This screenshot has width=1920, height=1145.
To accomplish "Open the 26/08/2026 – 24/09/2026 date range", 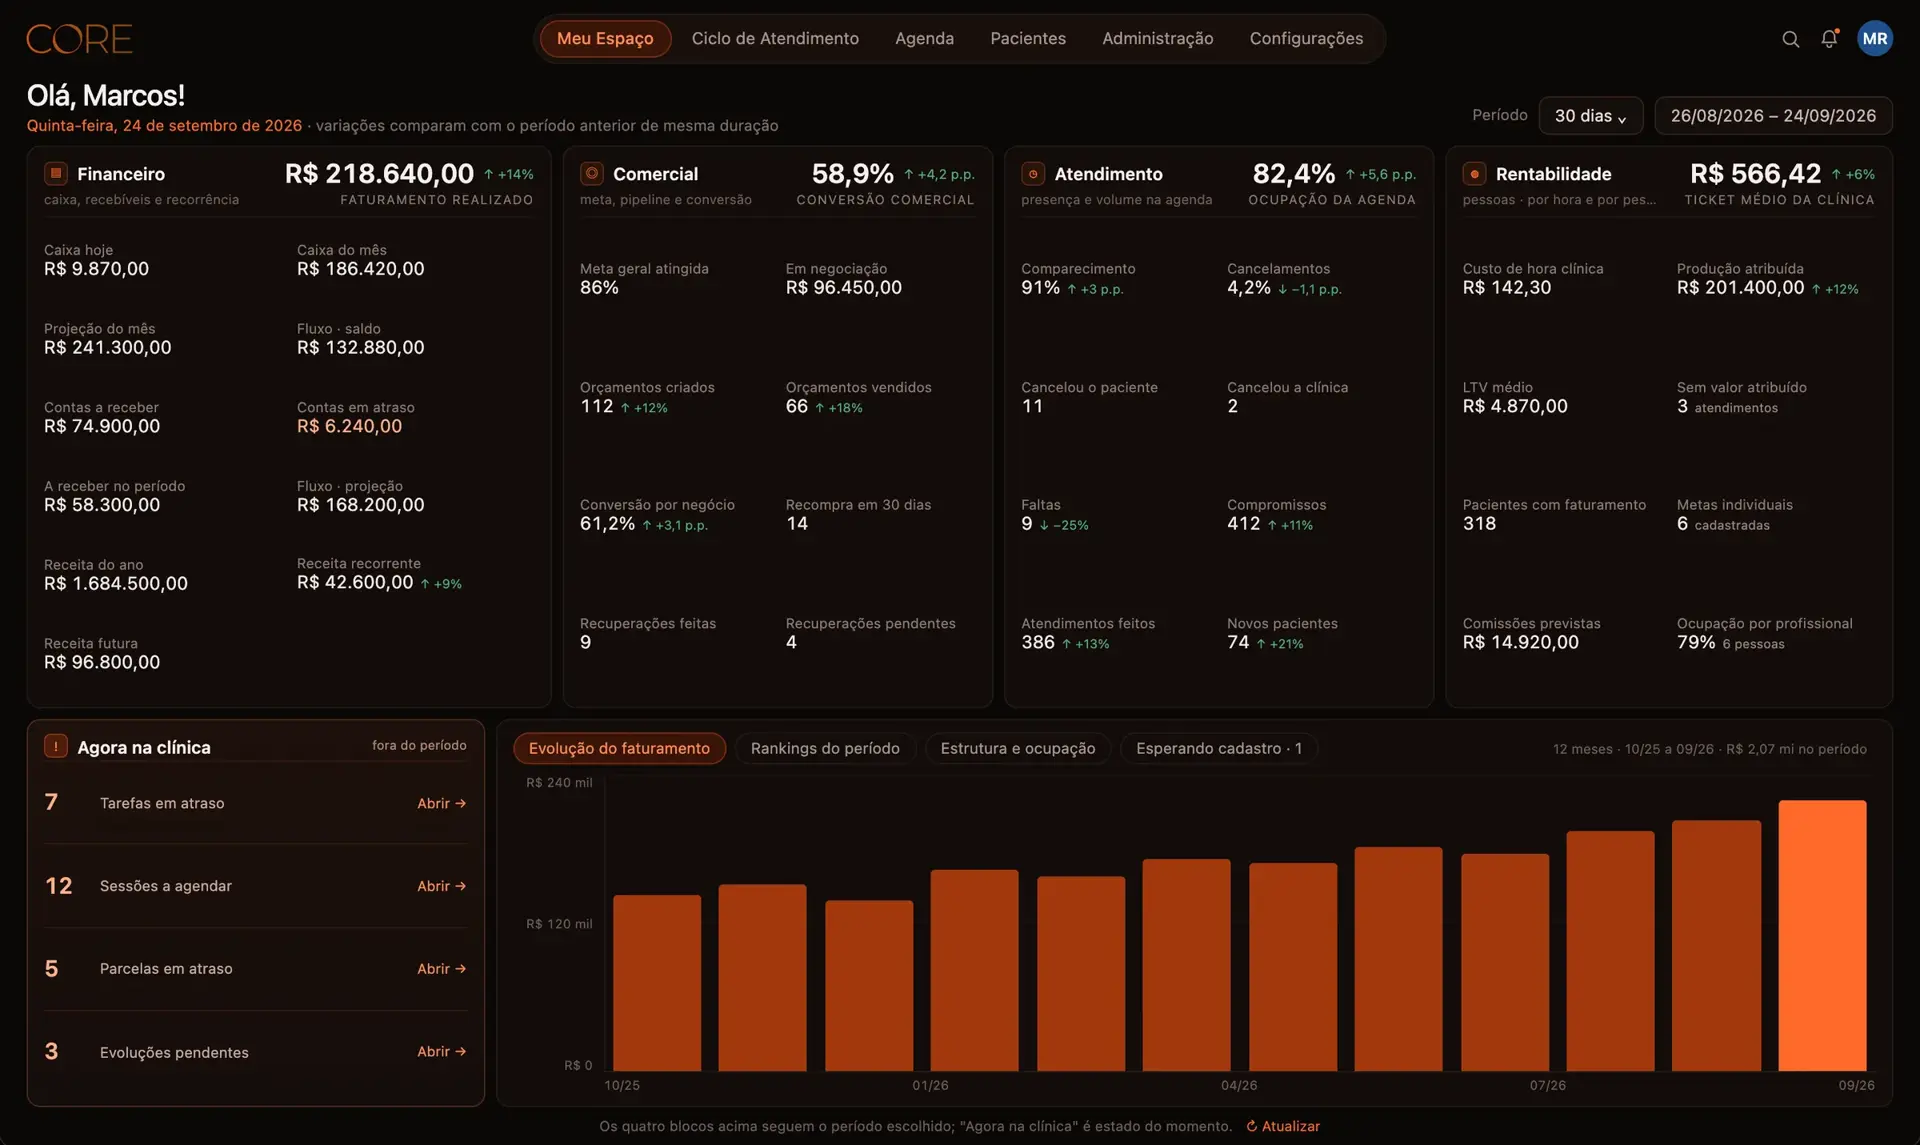I will click(1773, 115).
